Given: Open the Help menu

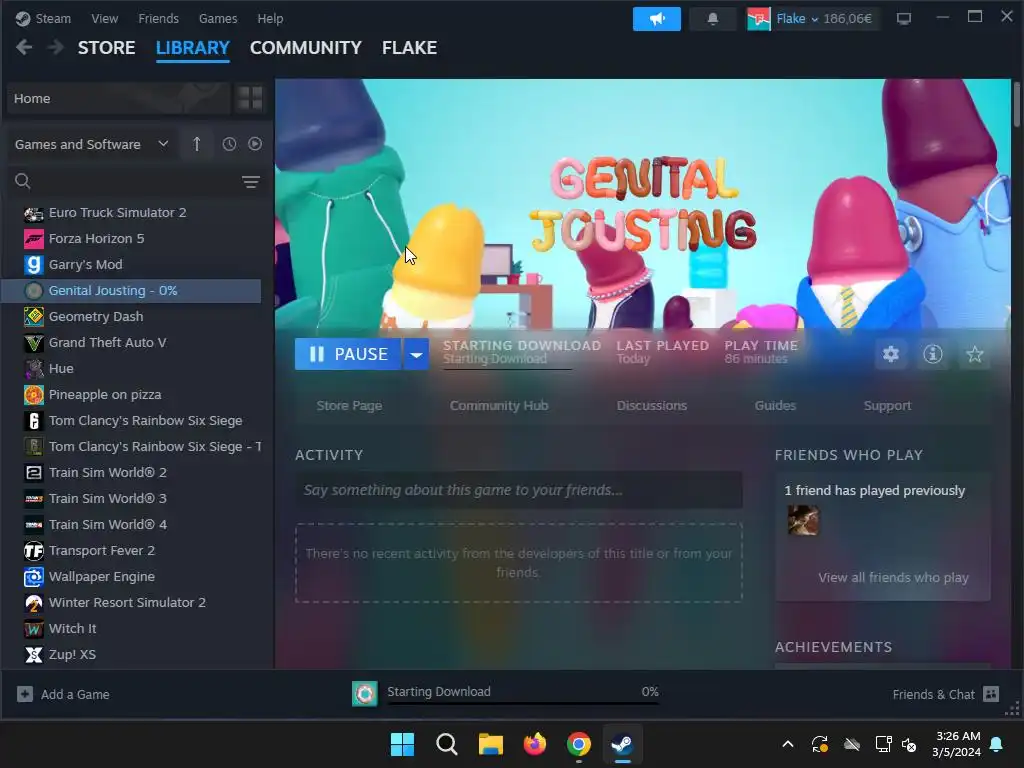Looking at the screenshot, I should pos(270,18).
